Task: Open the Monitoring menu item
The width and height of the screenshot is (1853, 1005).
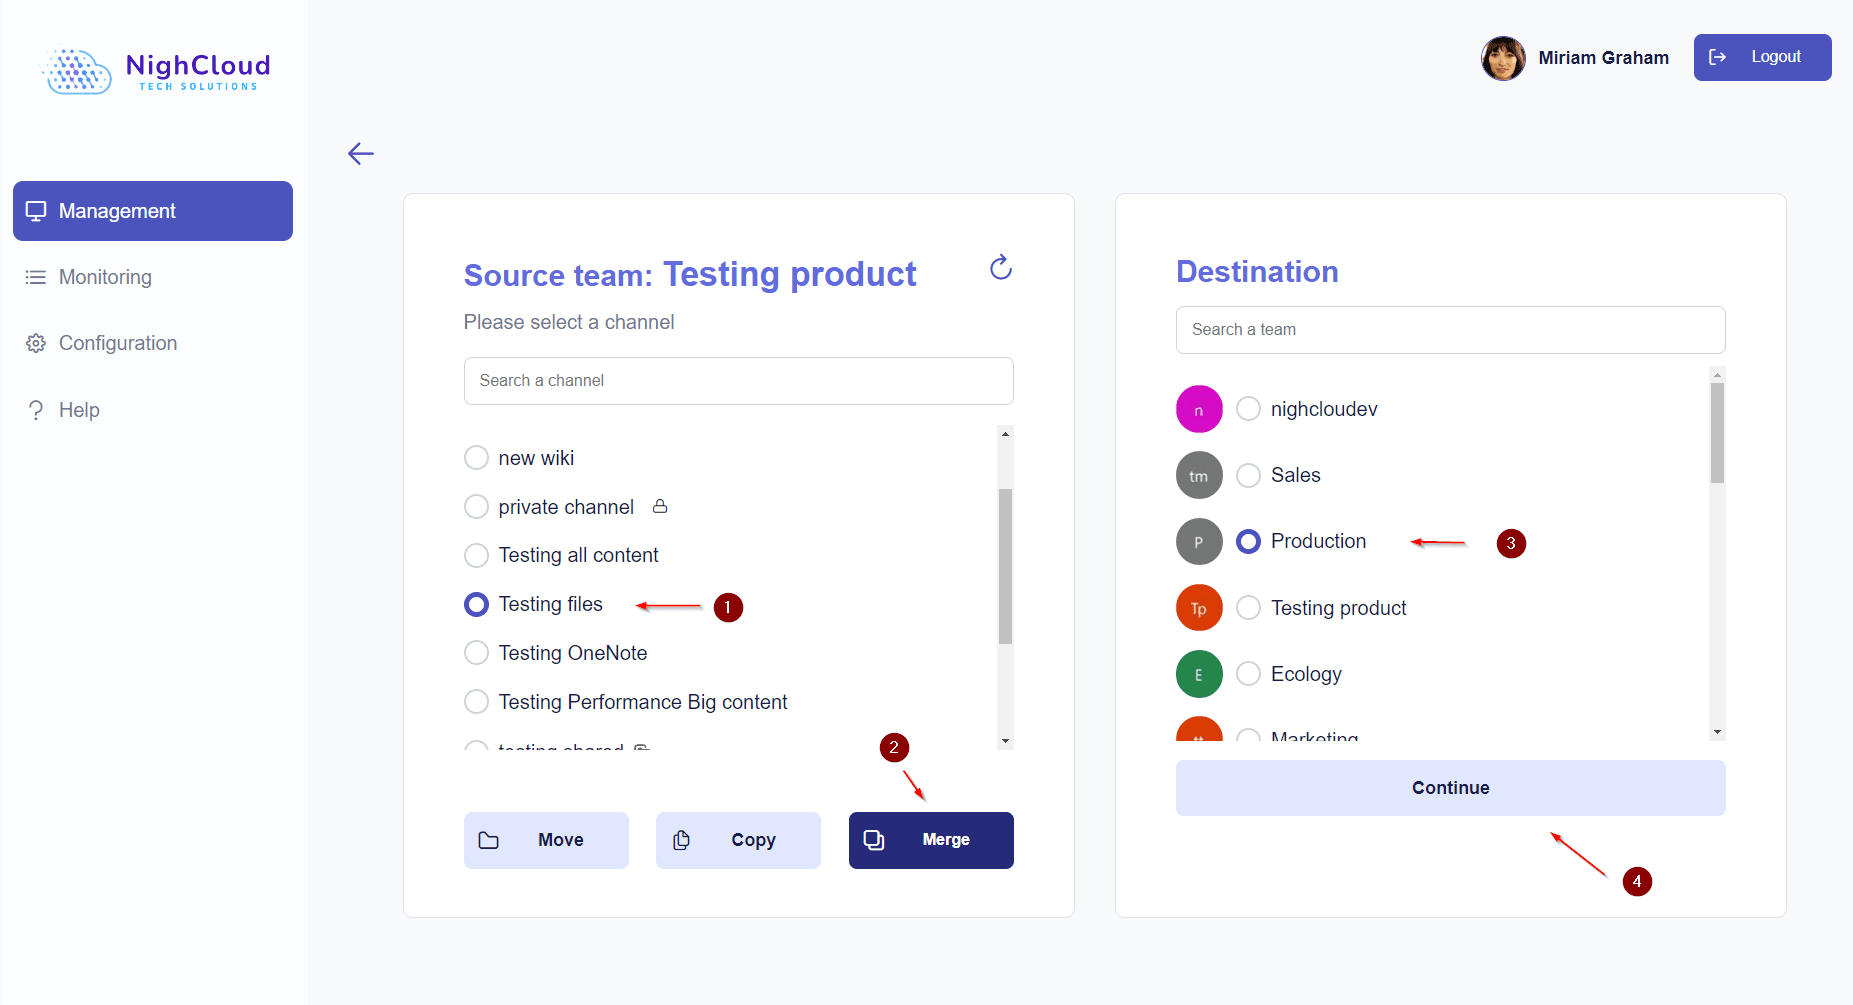Action: [x=105, y=277]
